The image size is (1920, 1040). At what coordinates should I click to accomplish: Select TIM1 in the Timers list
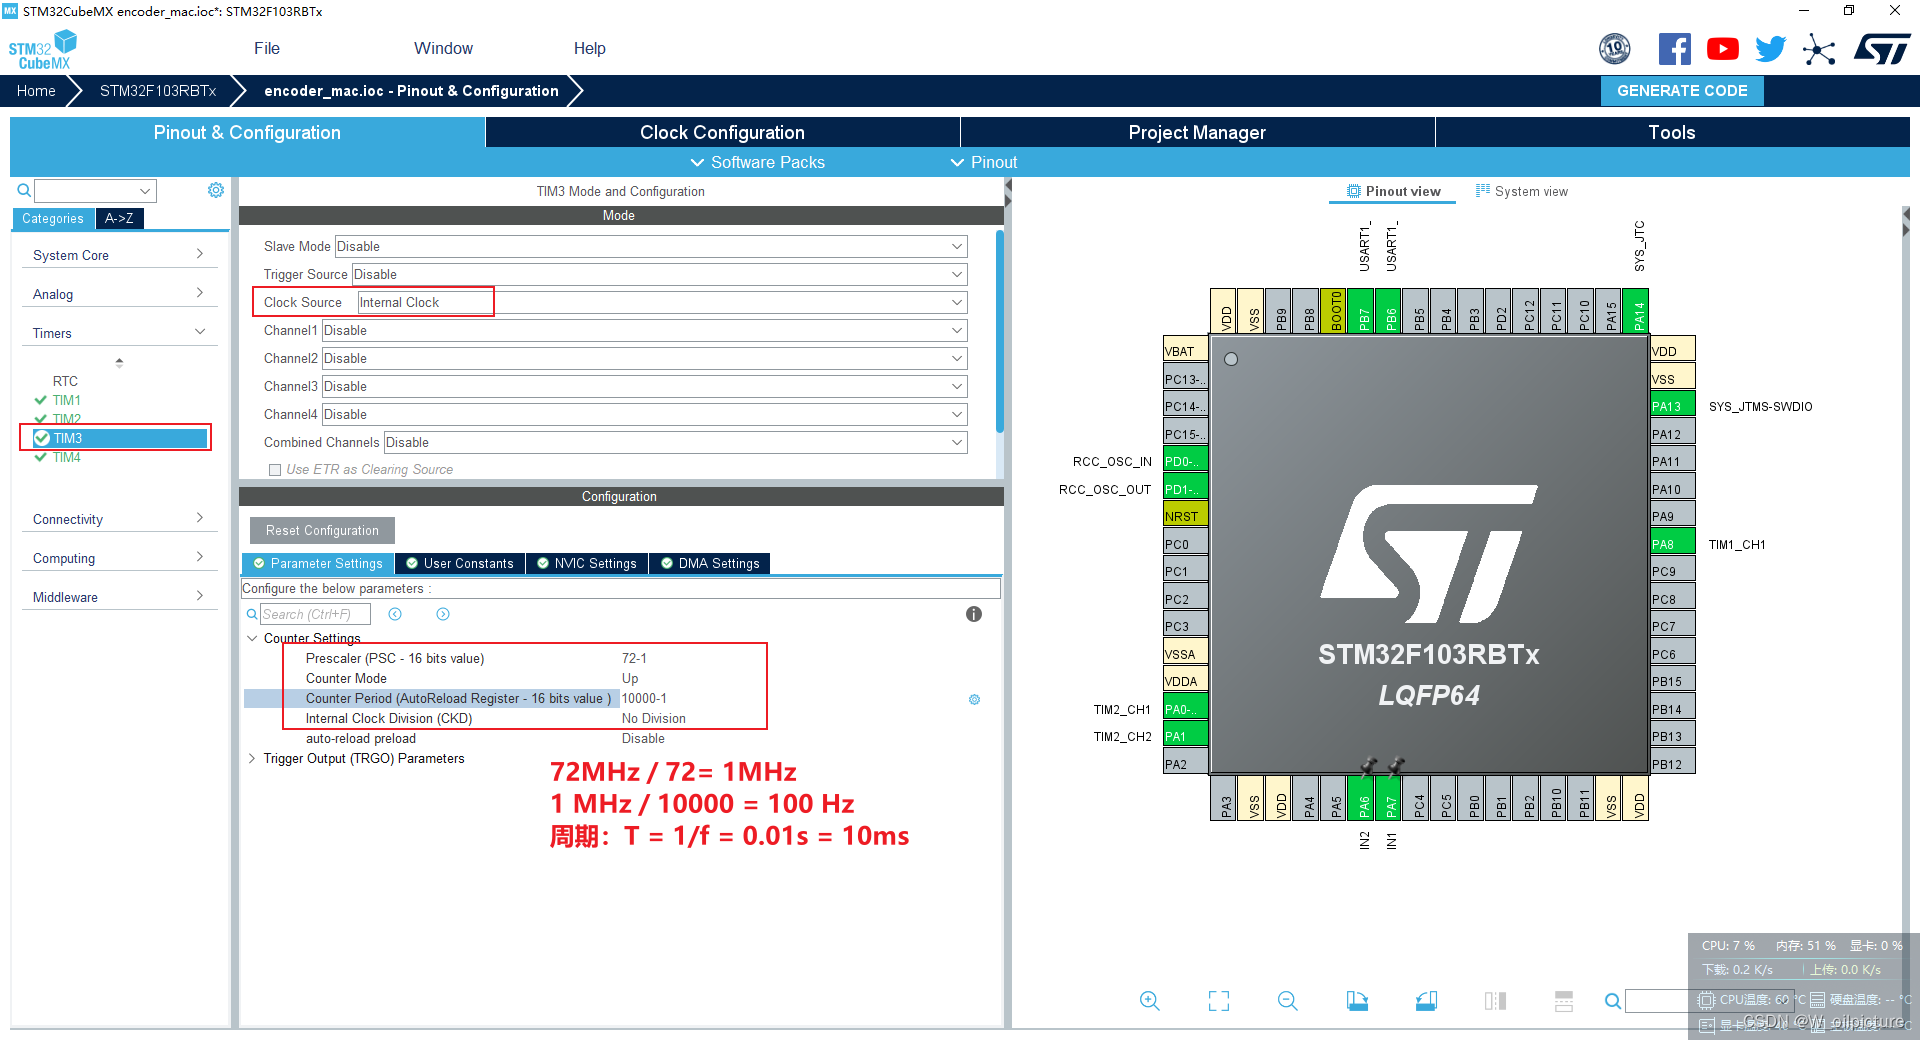[x=67, y=400]
